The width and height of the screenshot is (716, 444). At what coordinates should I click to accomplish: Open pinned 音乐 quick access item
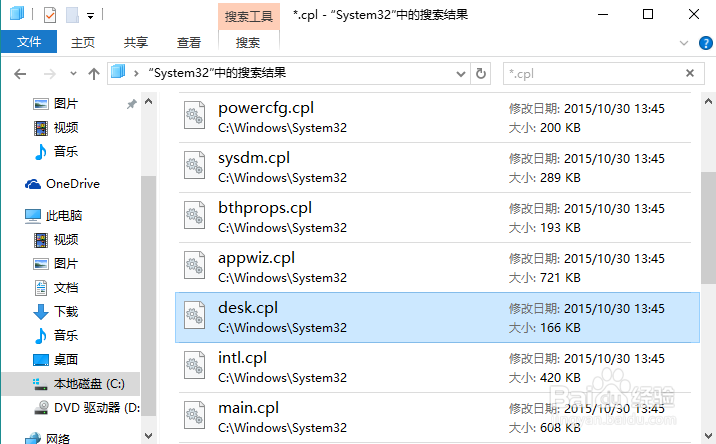click(x=56, y=151)
